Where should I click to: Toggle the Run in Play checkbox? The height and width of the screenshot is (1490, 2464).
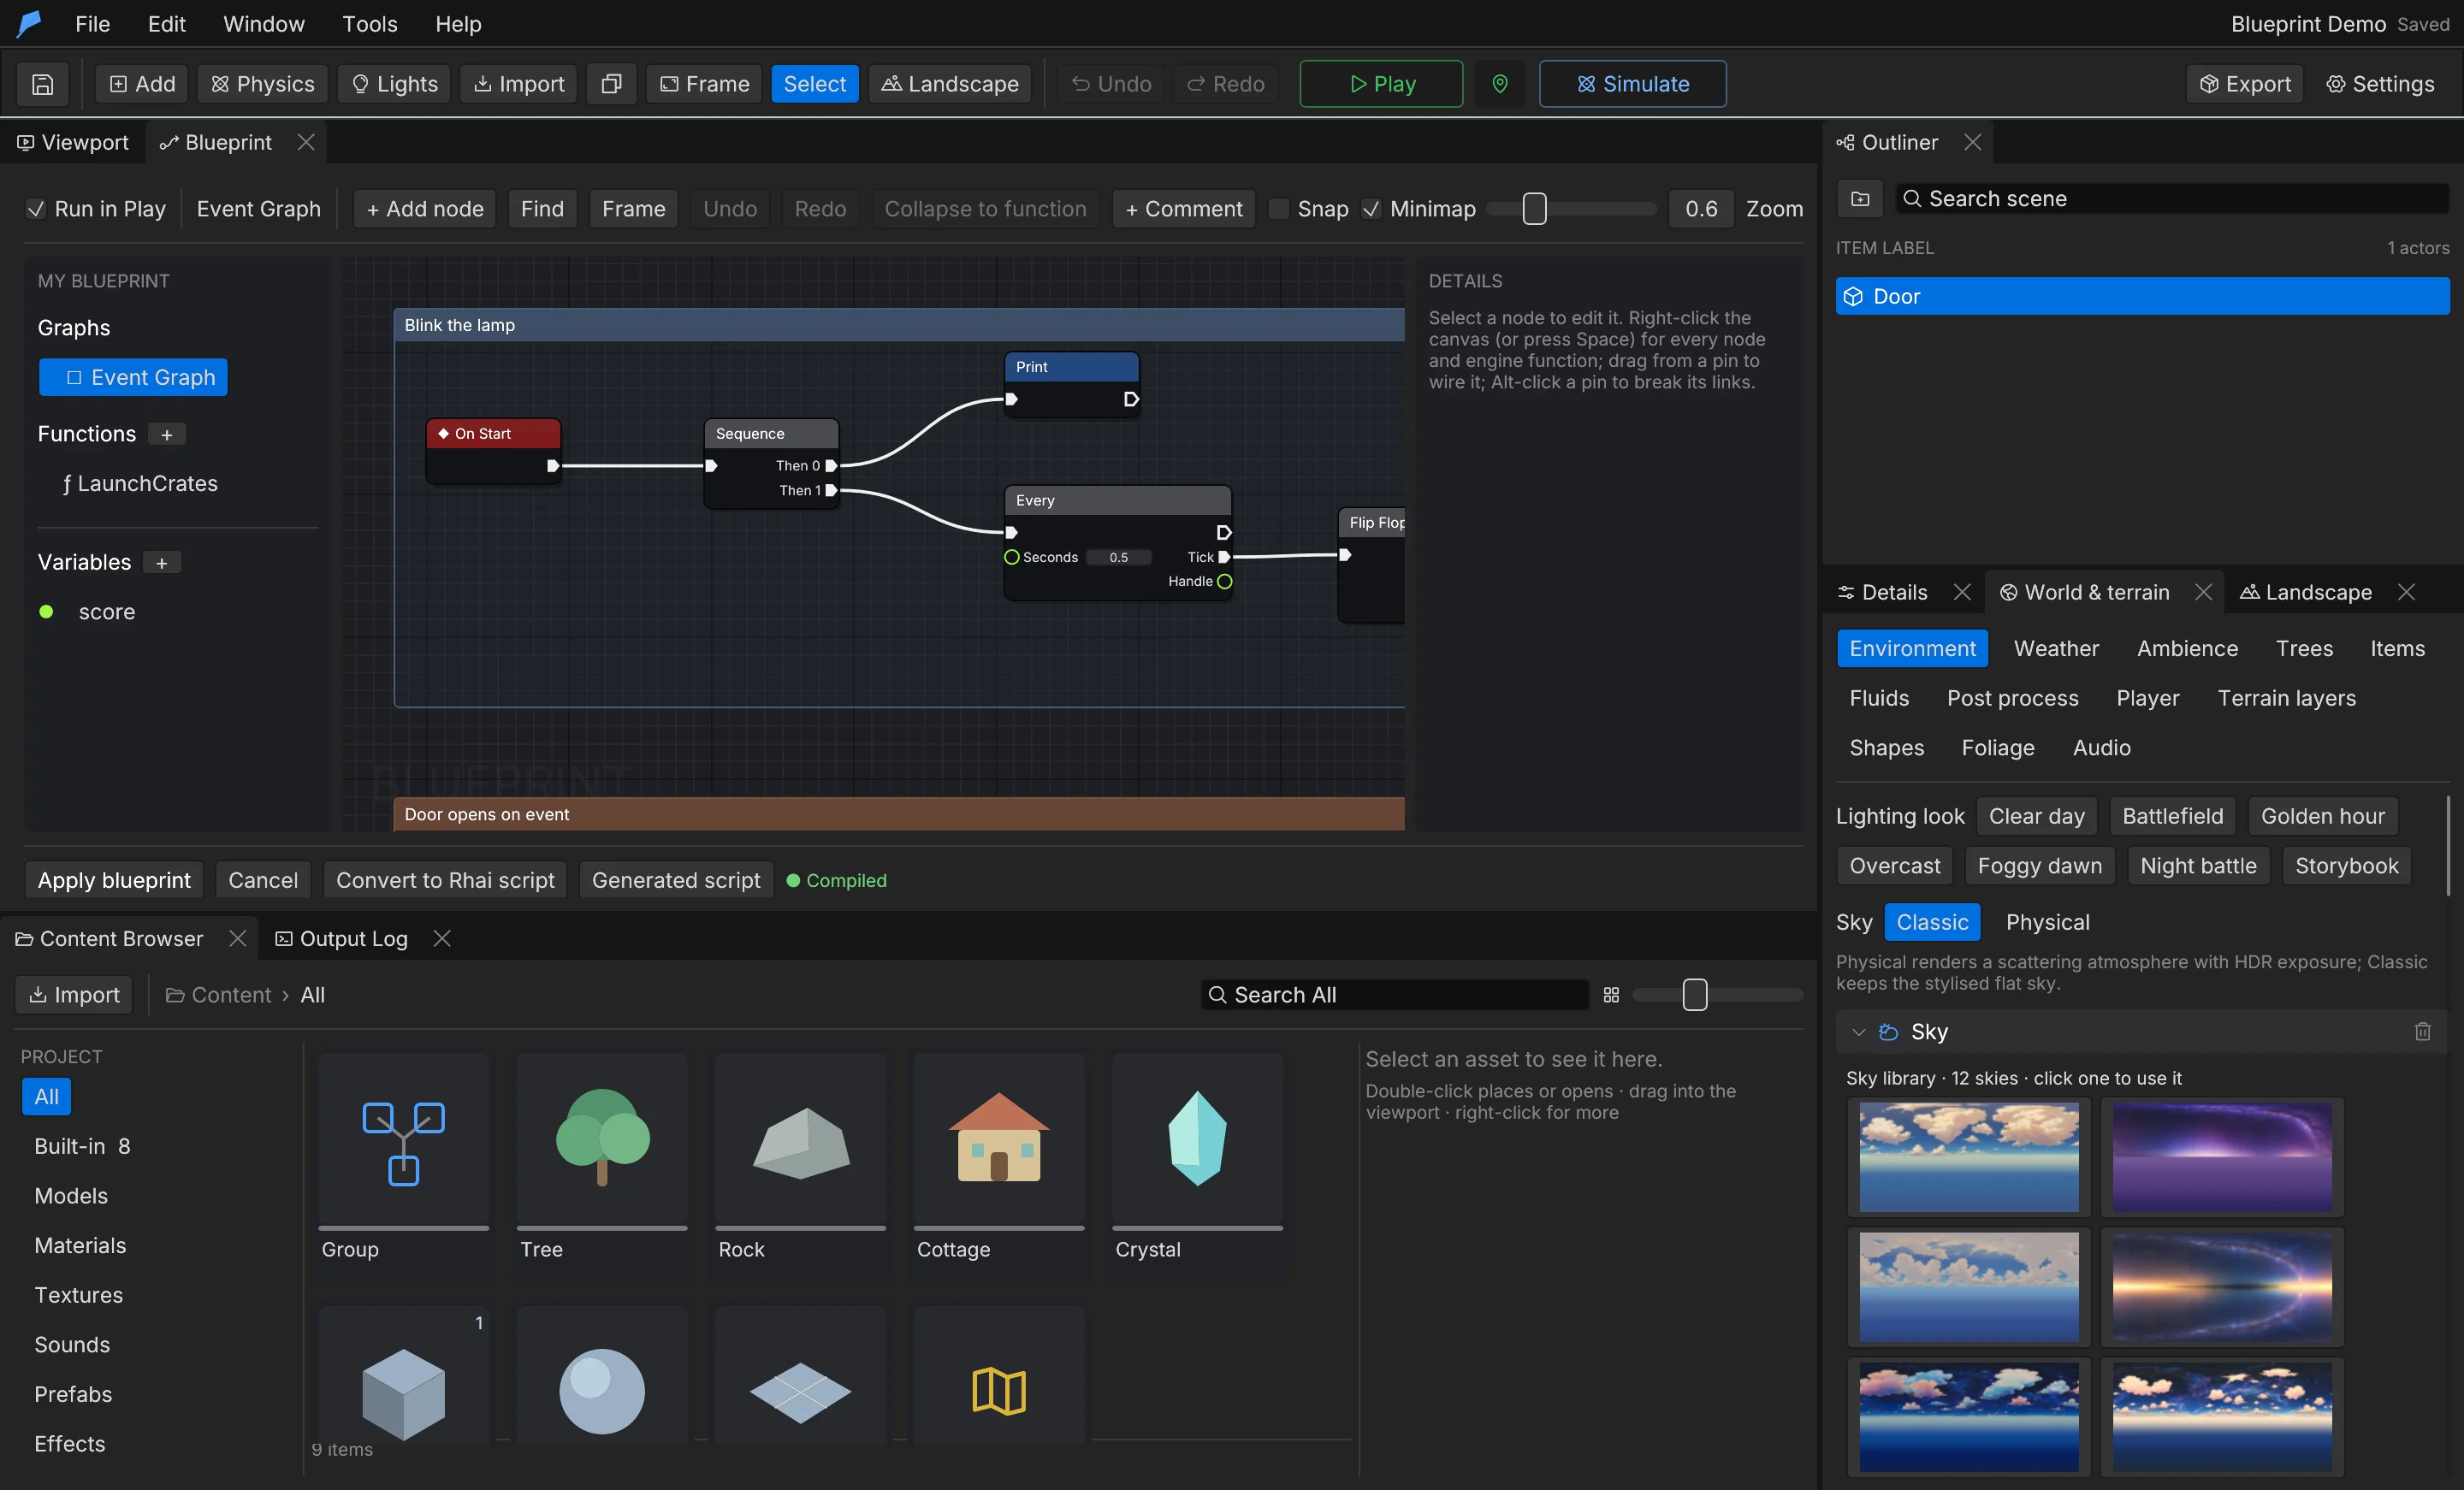[x=36, y=209]
